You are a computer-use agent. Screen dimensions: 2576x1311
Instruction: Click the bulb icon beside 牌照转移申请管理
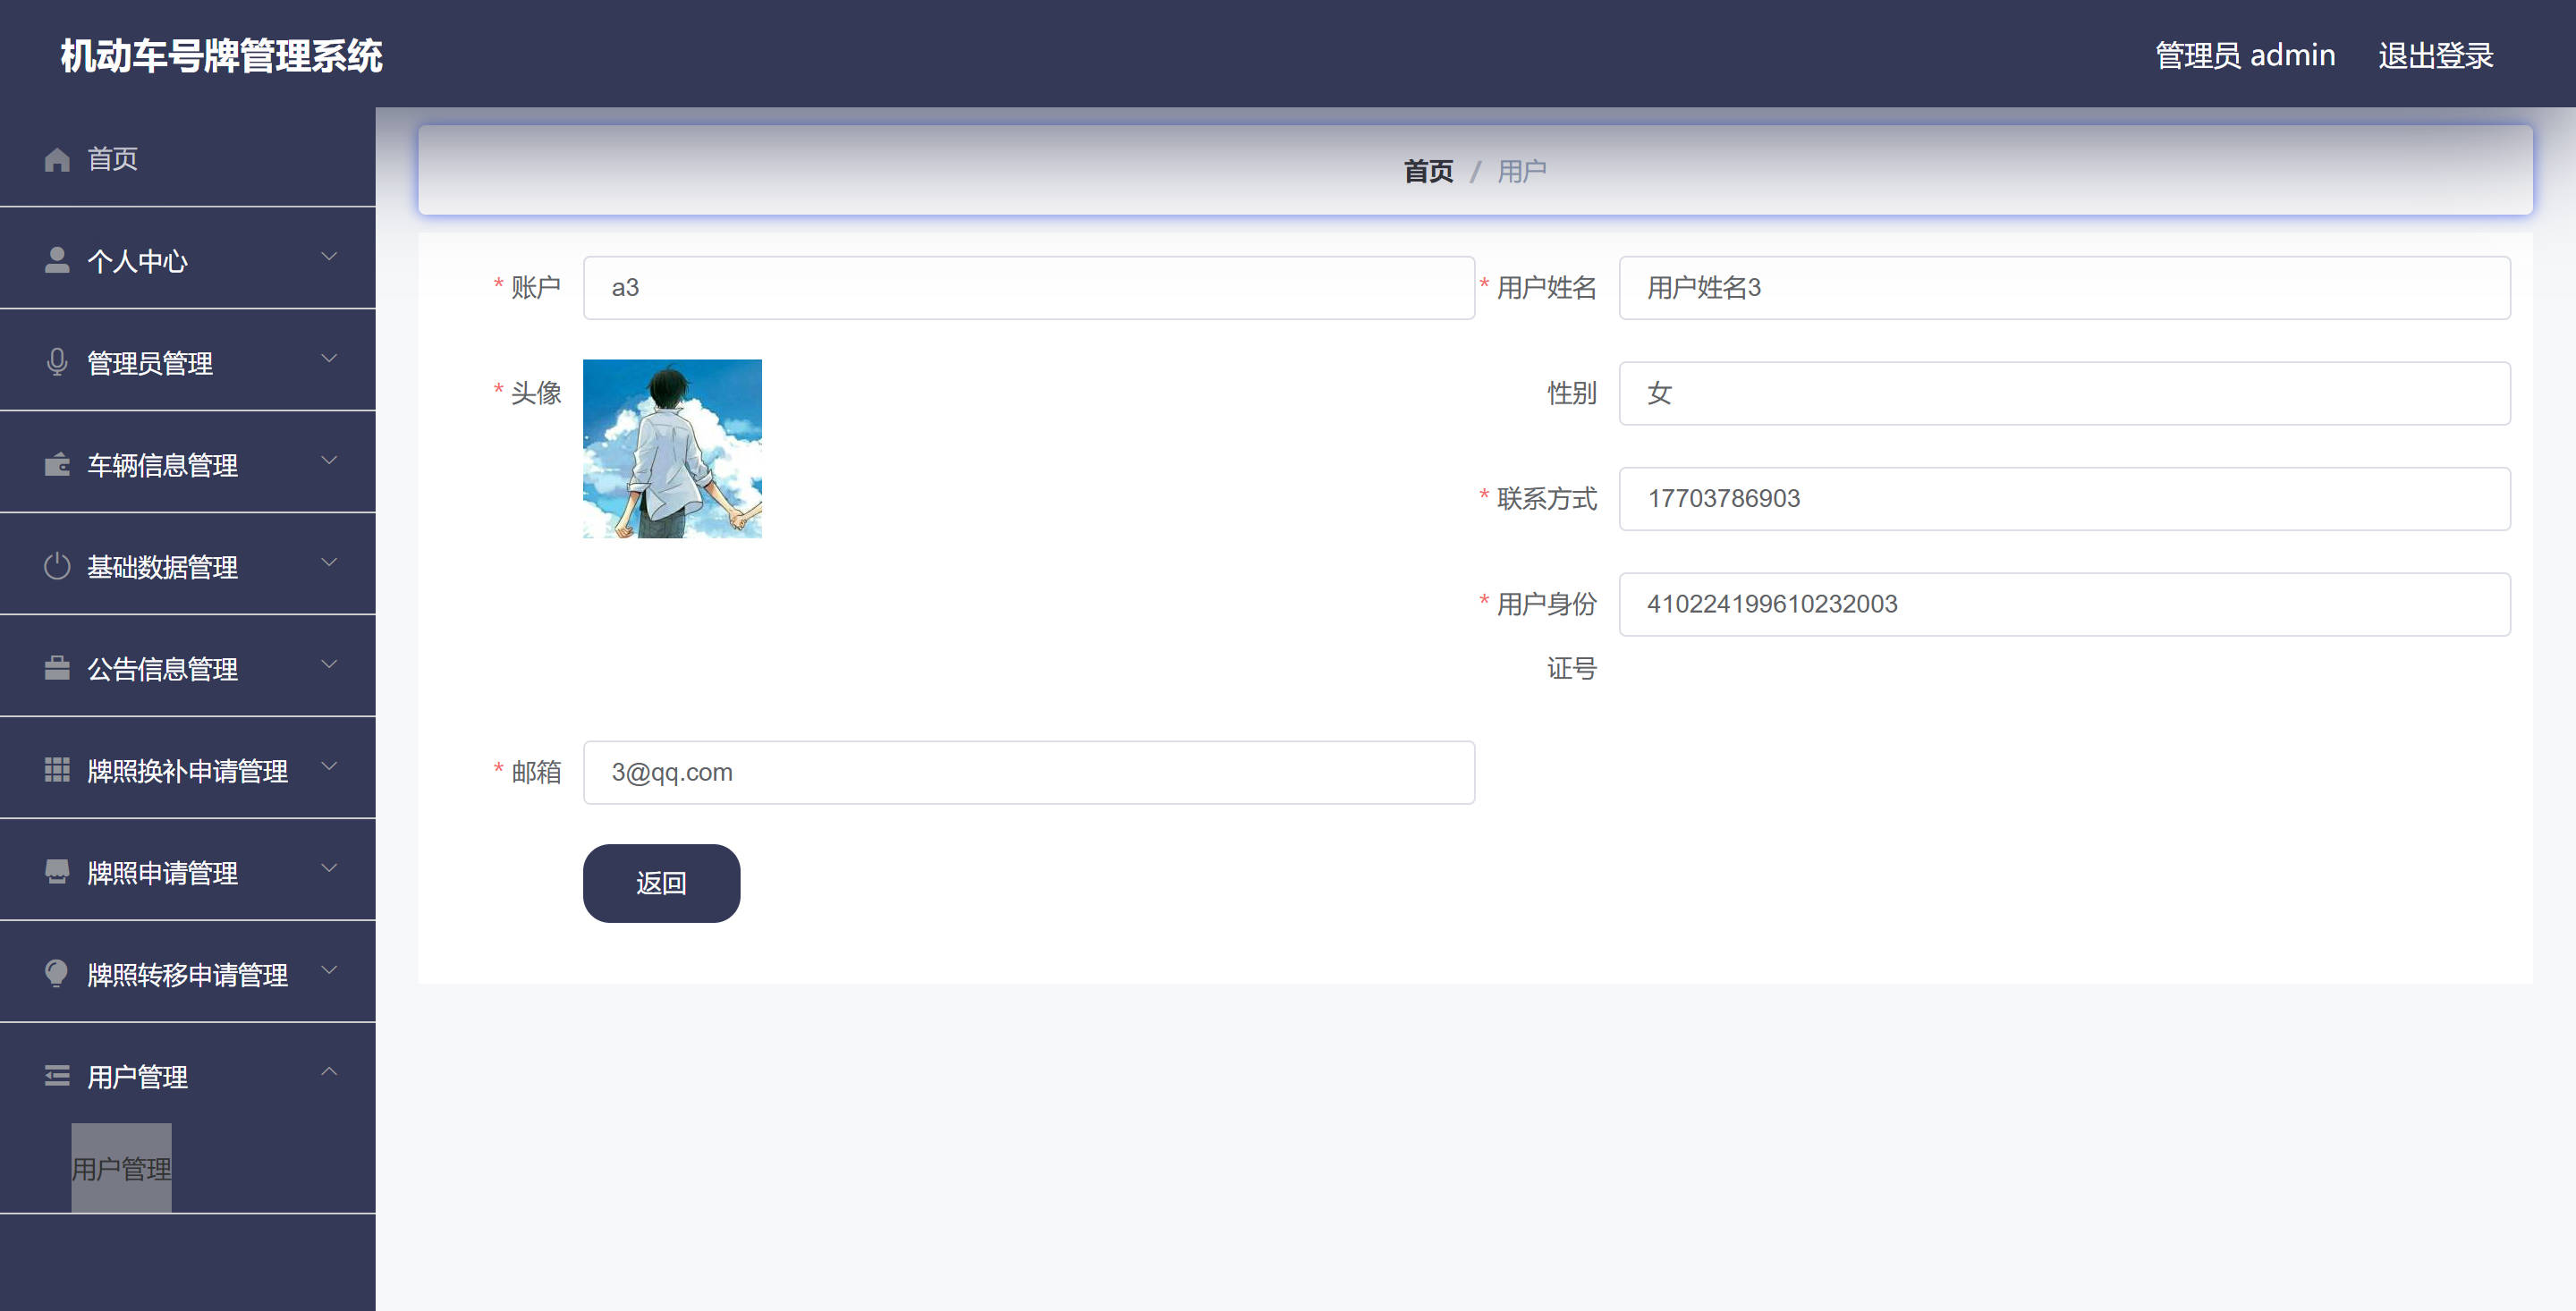tap(57, 975)
